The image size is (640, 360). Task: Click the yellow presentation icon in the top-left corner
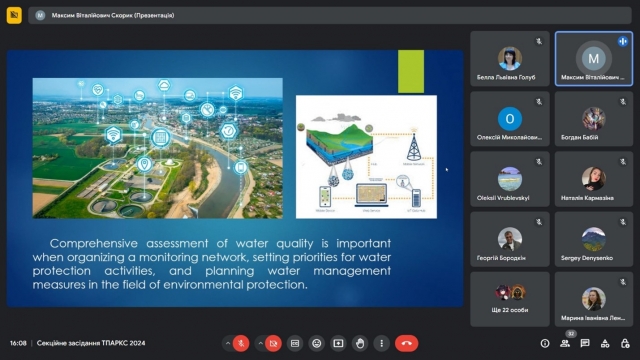coord(14,16)
